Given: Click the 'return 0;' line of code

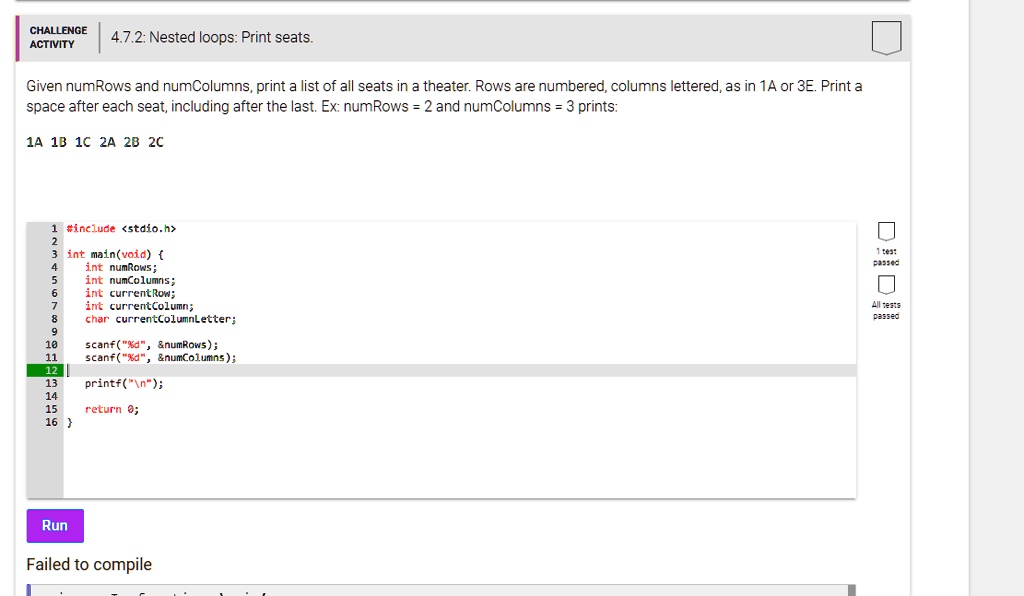Looking at the screenshot, I should [112, 409].
